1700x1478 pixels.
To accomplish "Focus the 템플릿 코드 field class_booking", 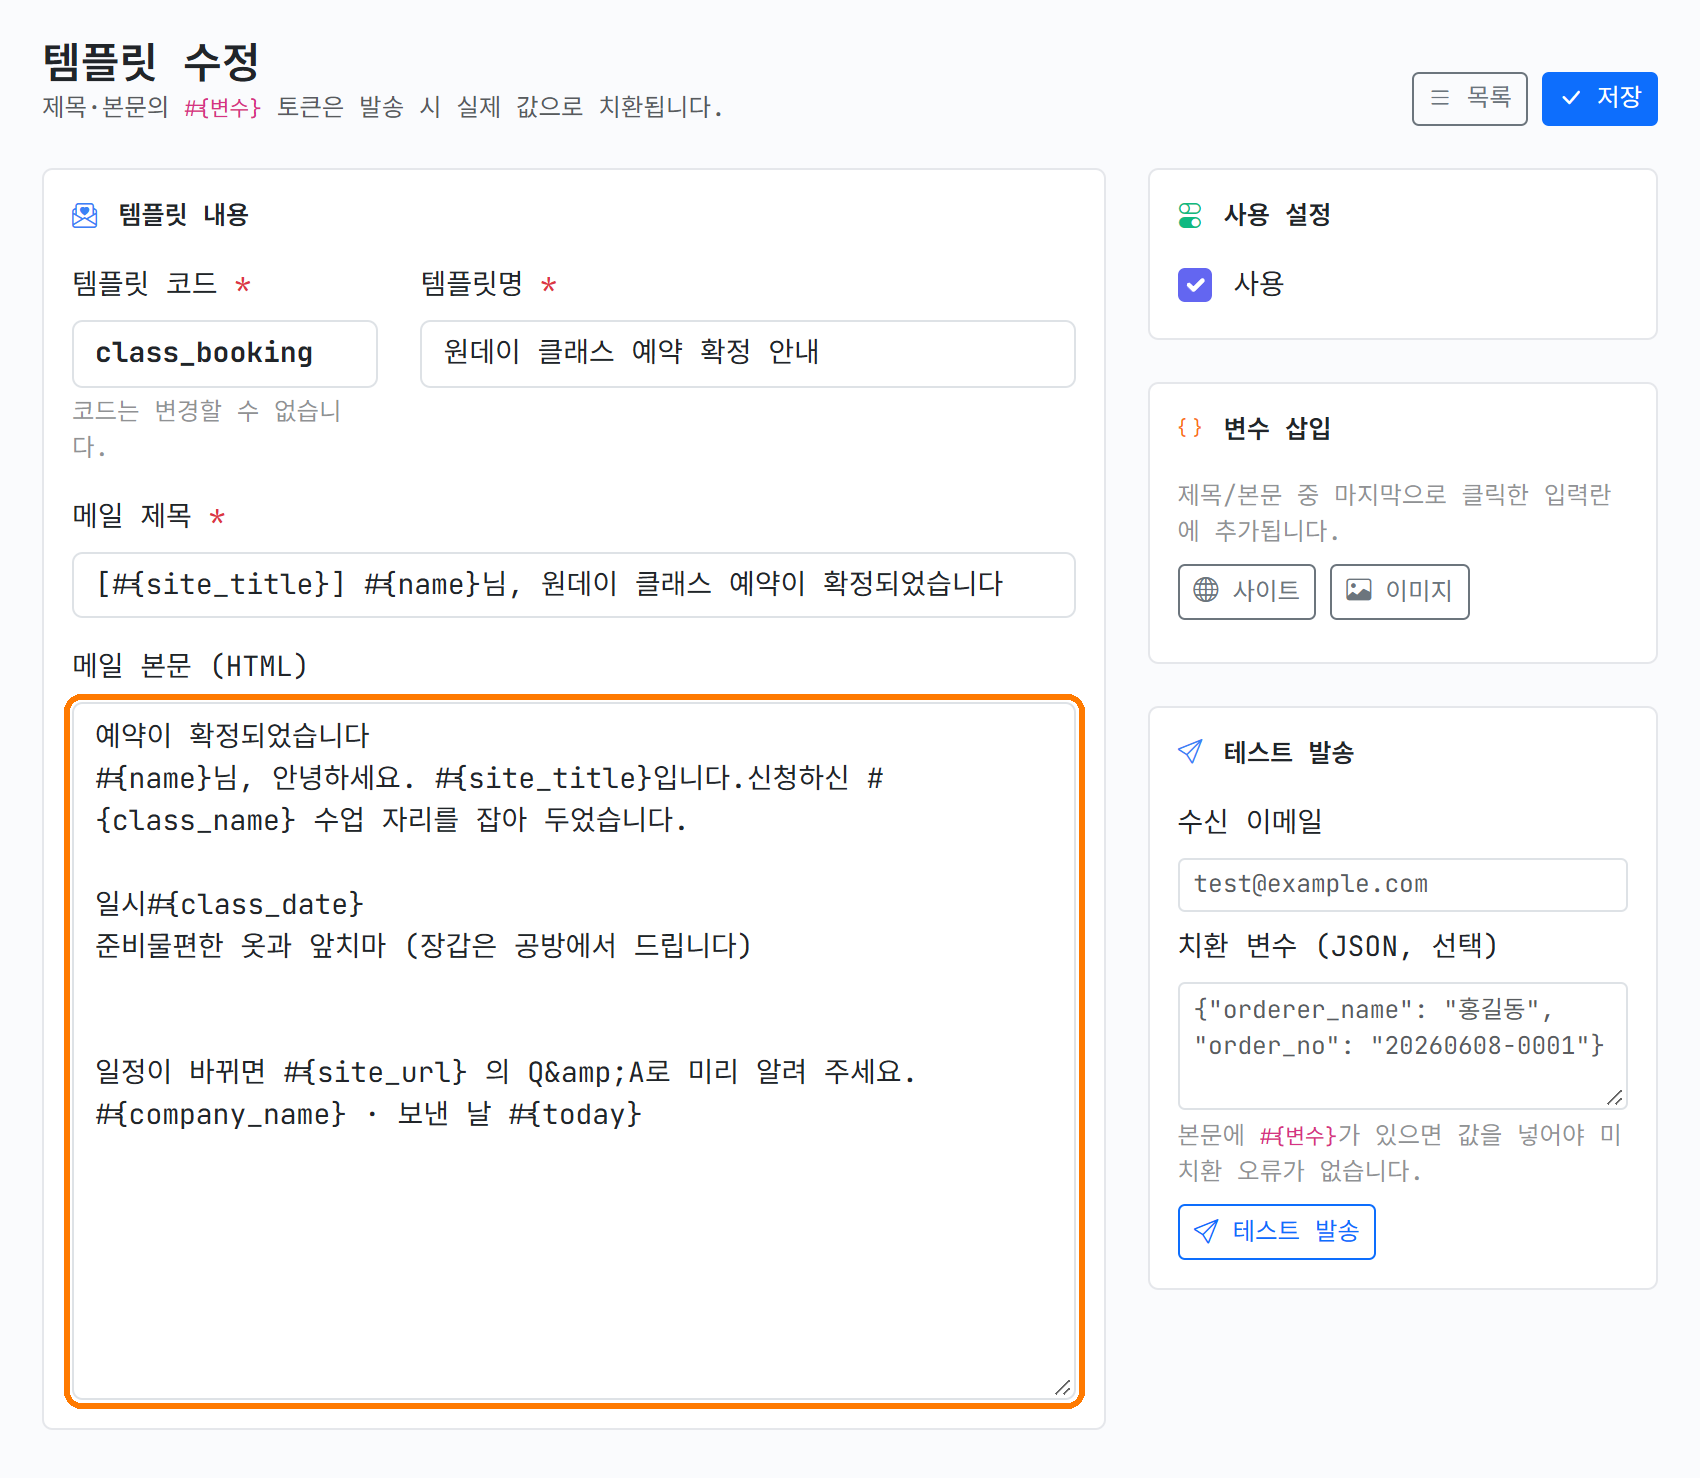I will [x=224, y=354].
